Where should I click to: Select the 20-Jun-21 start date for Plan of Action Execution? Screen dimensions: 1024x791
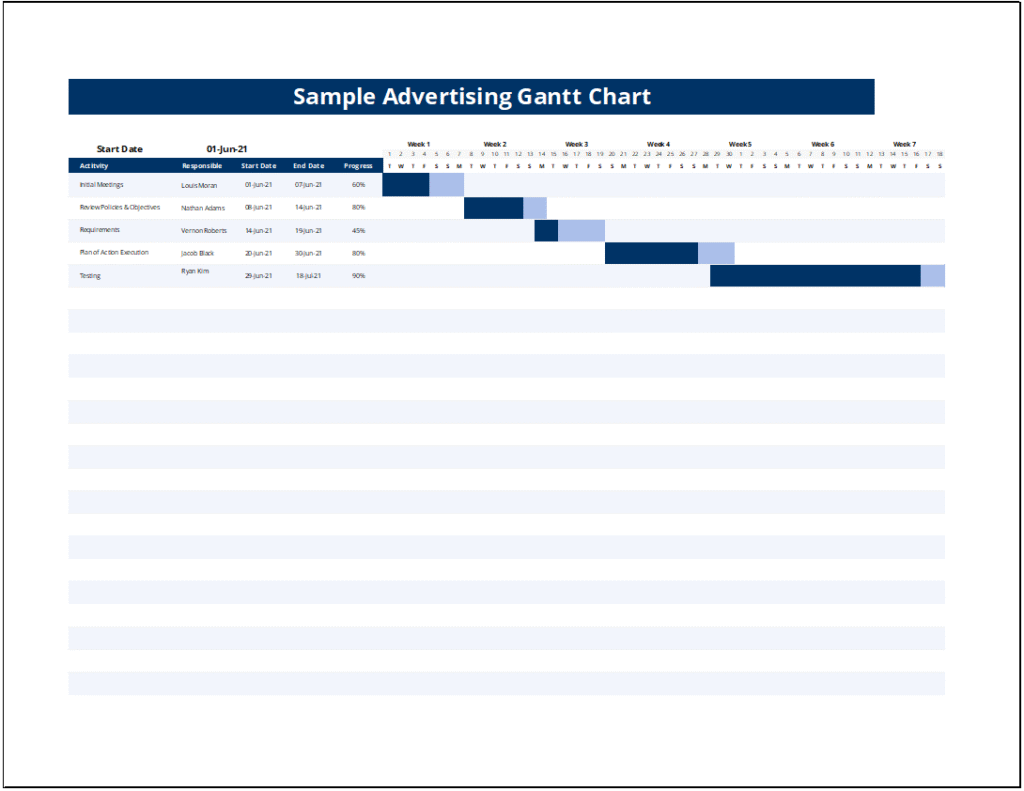click(258, 252)
